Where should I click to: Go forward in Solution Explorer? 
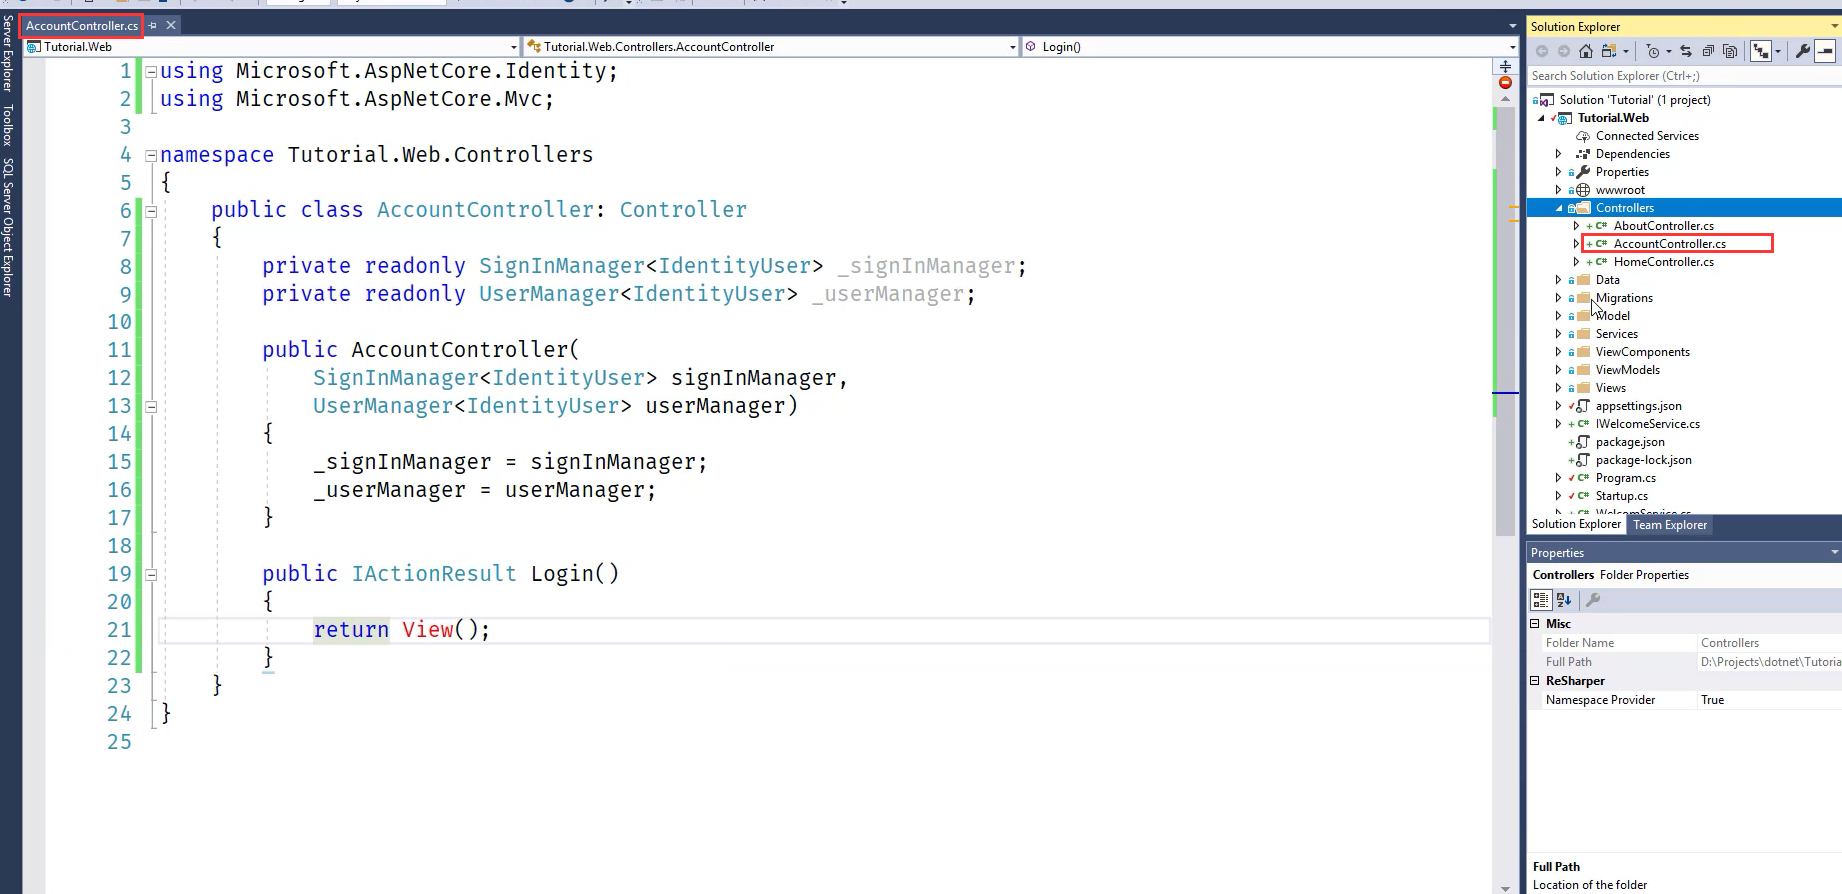(x=1564, y=51)
